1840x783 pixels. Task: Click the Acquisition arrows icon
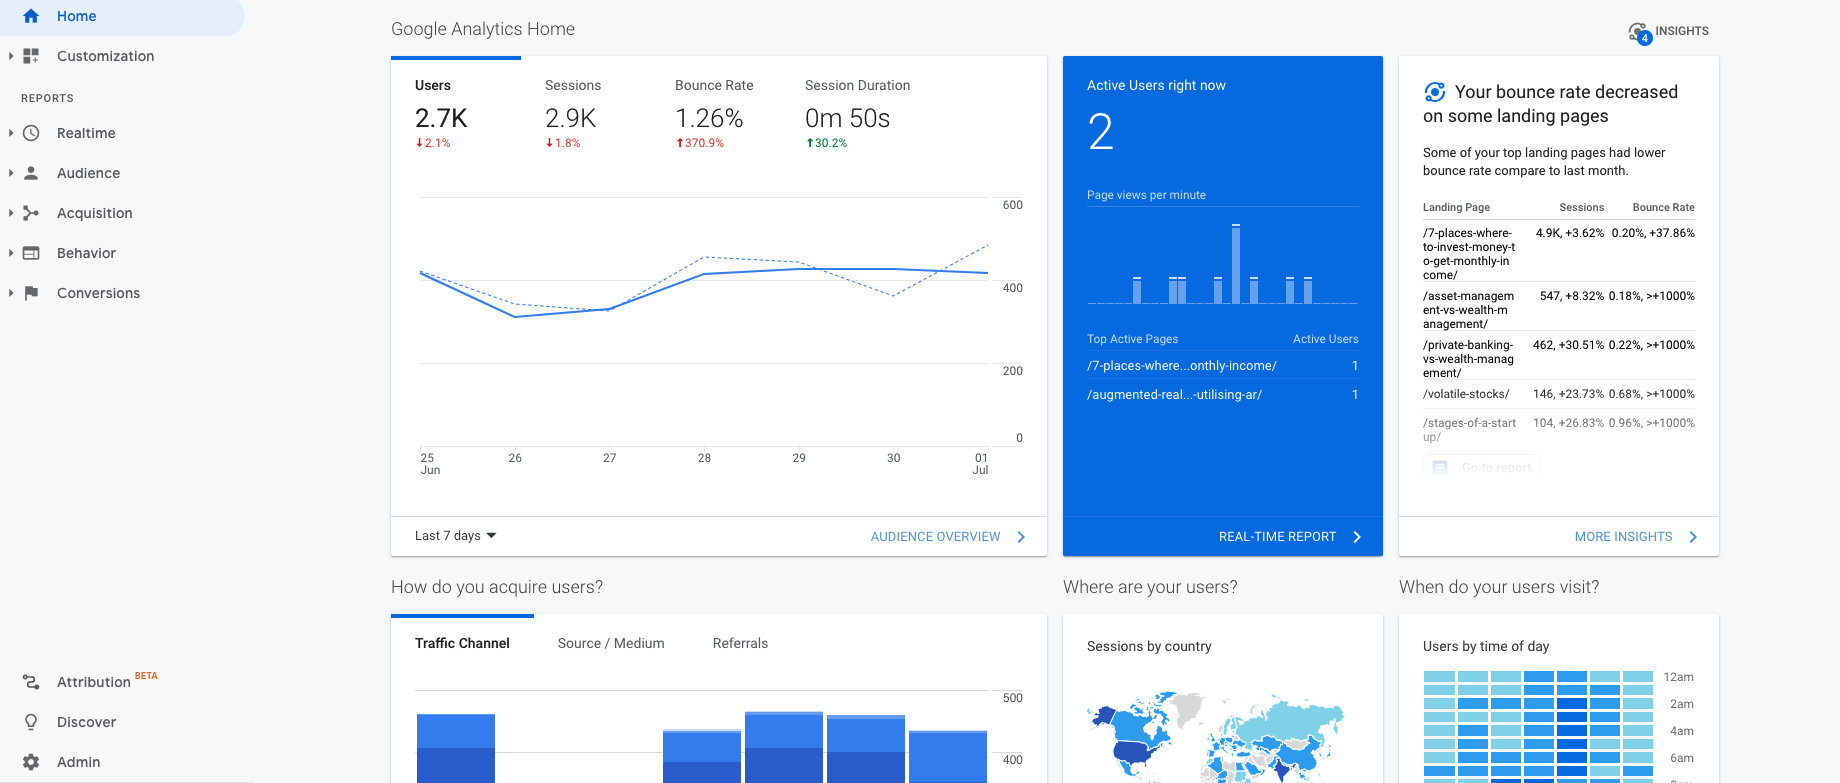[31, 213]
